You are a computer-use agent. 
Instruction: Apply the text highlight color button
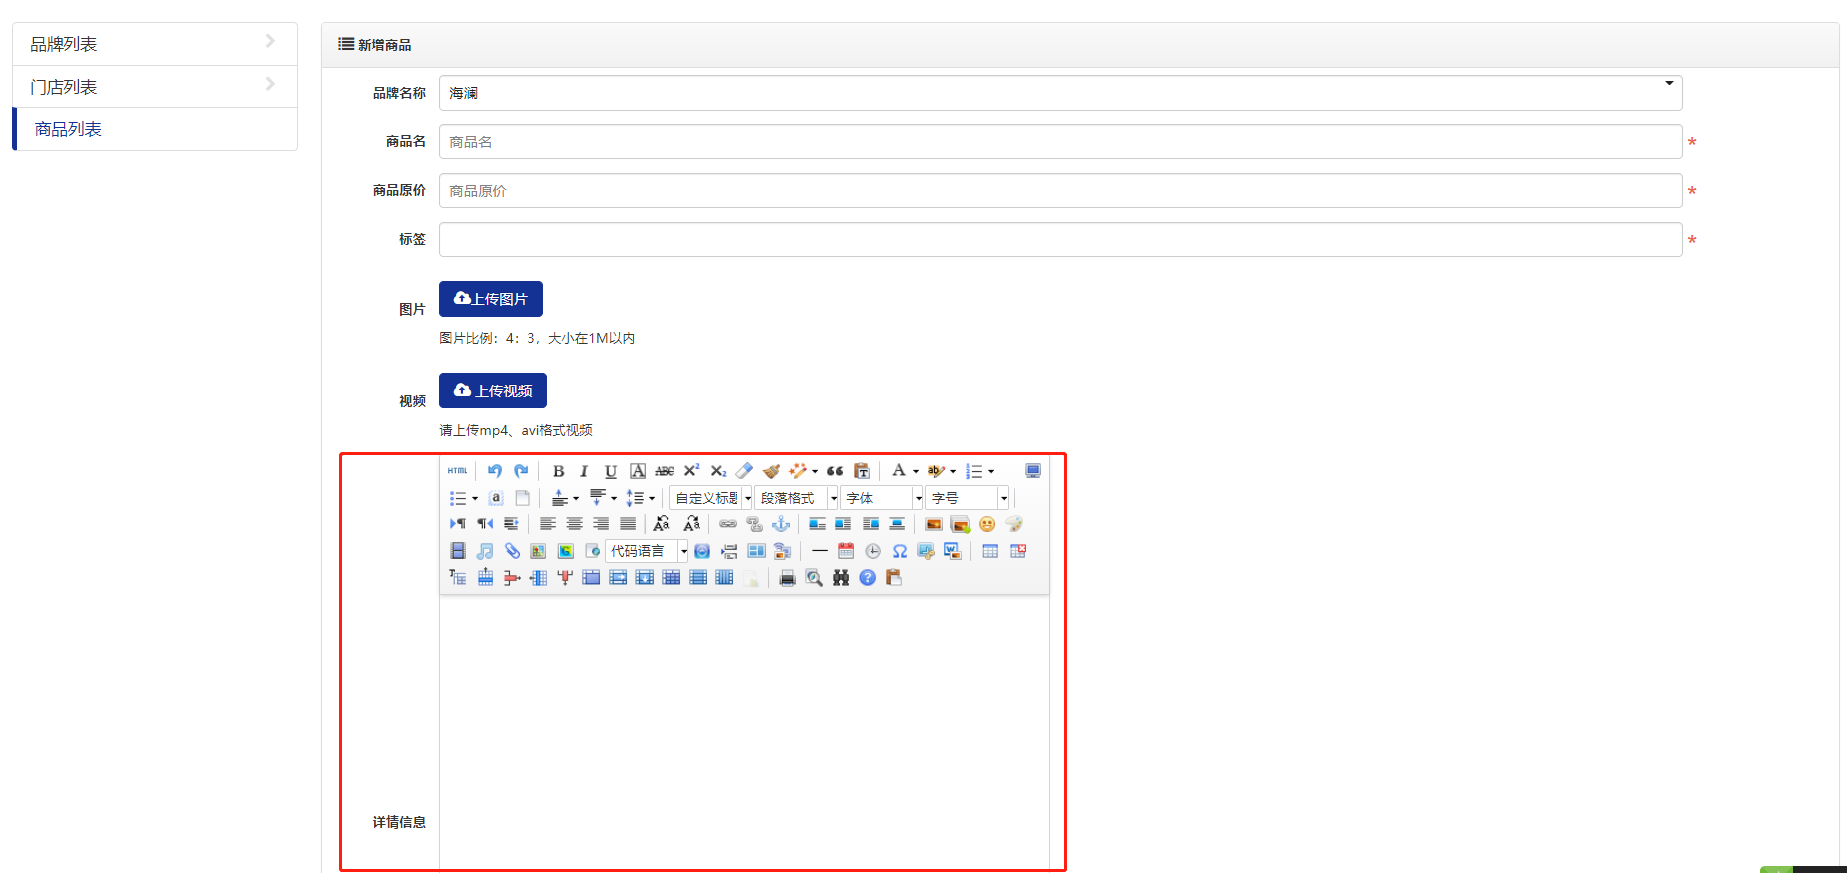935,471
